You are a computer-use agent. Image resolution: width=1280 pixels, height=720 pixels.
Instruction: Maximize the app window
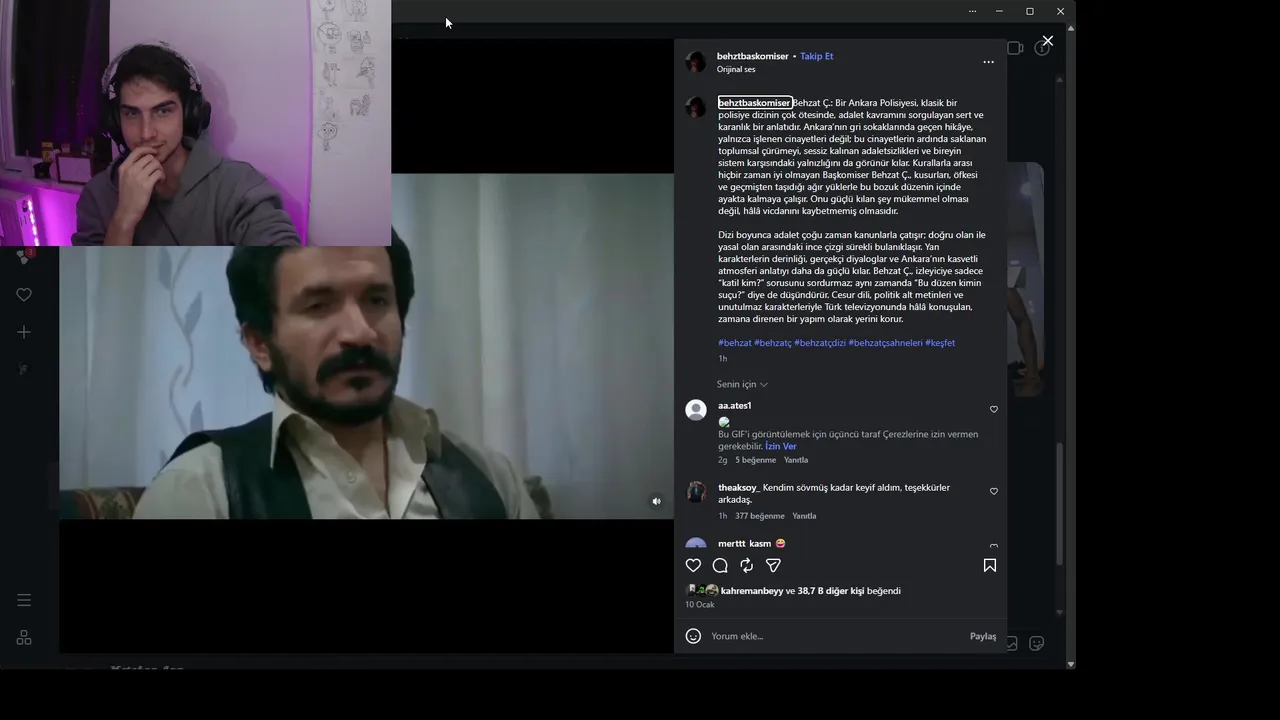(1030, 11)
